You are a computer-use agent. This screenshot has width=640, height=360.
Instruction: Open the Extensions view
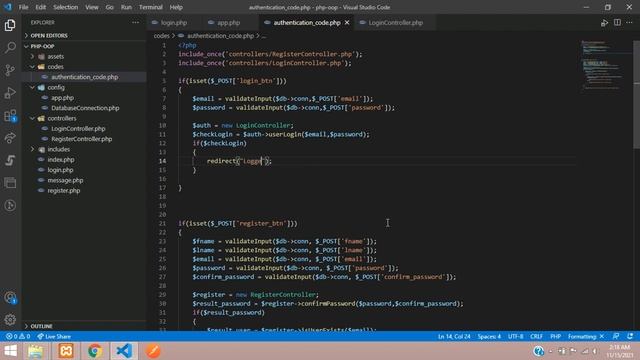[x=10, y=116]
